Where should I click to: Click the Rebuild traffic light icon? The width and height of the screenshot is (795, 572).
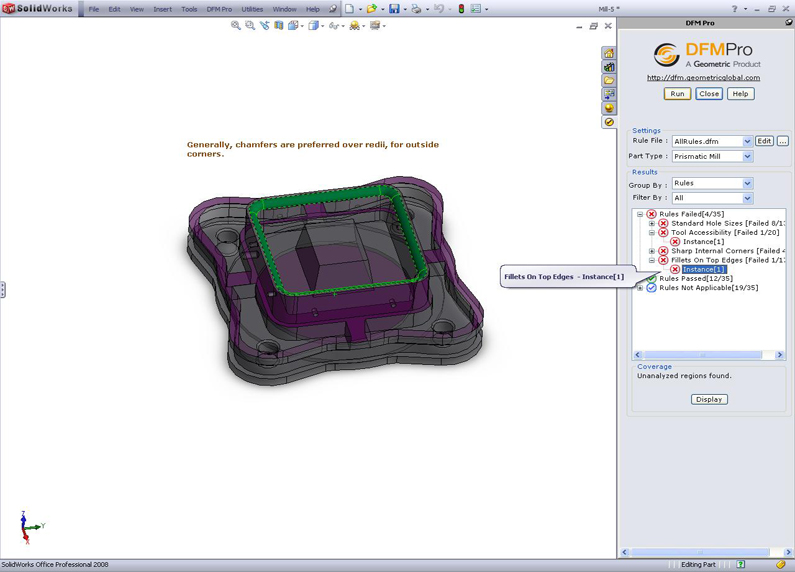coord(461,9)
